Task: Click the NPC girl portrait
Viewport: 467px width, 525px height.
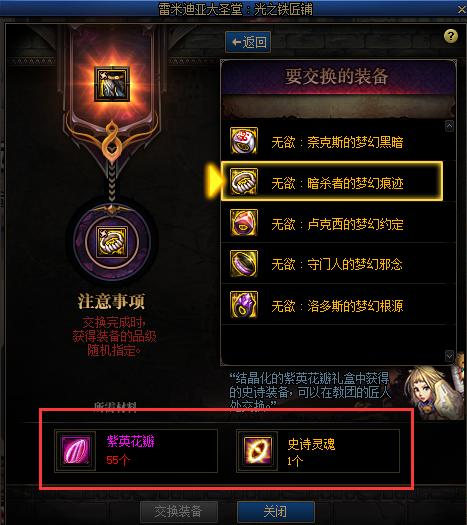Action: [432, 392]
